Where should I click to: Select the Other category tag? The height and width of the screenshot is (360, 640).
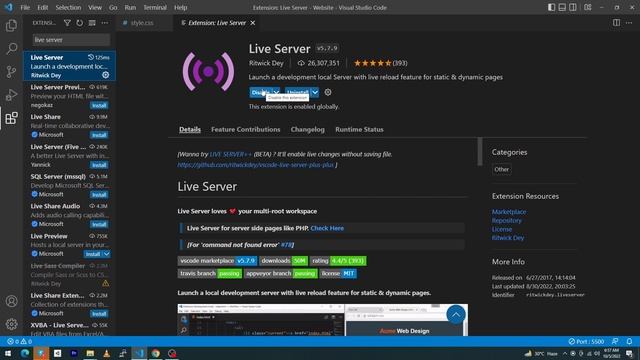coord(502,169)
